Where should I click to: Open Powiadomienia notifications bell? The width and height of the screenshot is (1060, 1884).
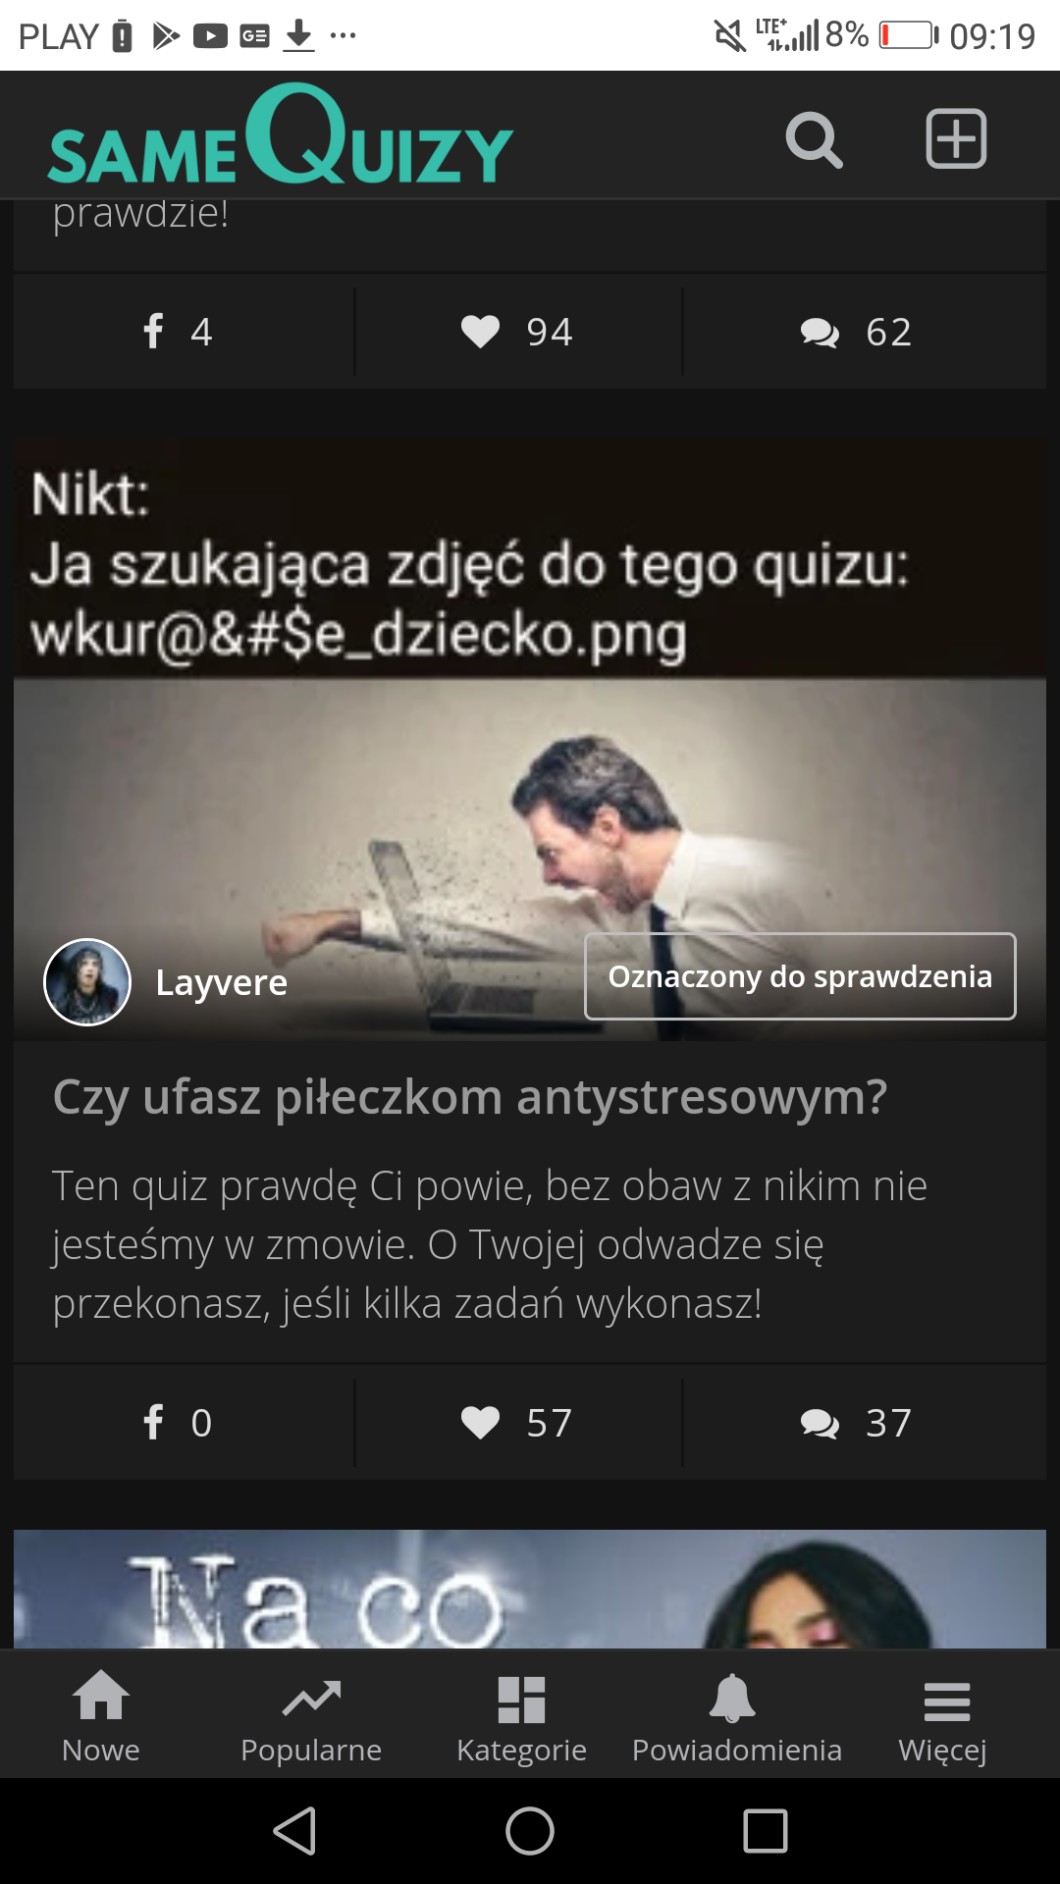click(736, 1717)
